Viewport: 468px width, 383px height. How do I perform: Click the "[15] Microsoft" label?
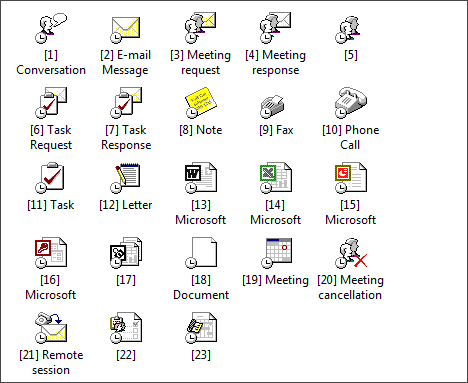[351, 212]
